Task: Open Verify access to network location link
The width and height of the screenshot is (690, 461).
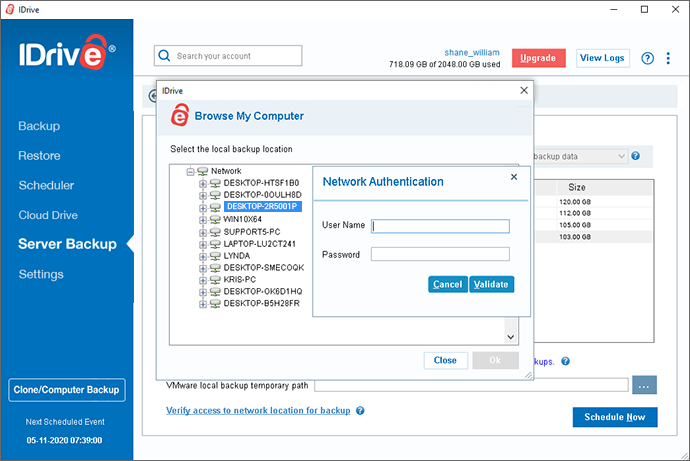Action: [x=258, y=410]
